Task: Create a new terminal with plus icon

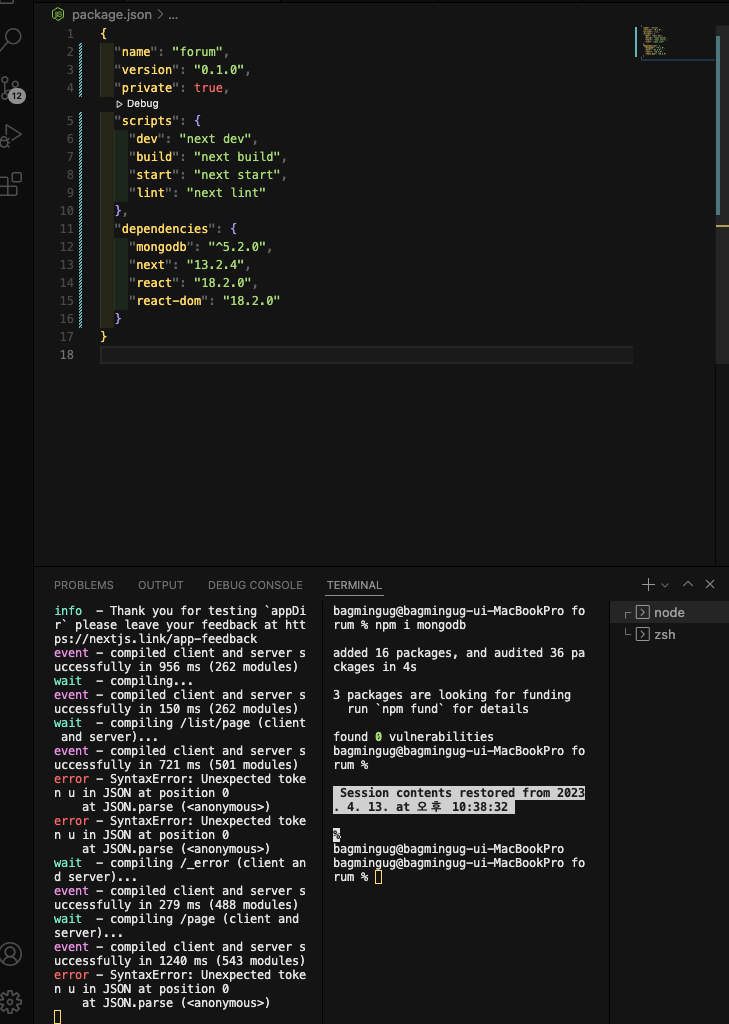Action: click(648, 584)
